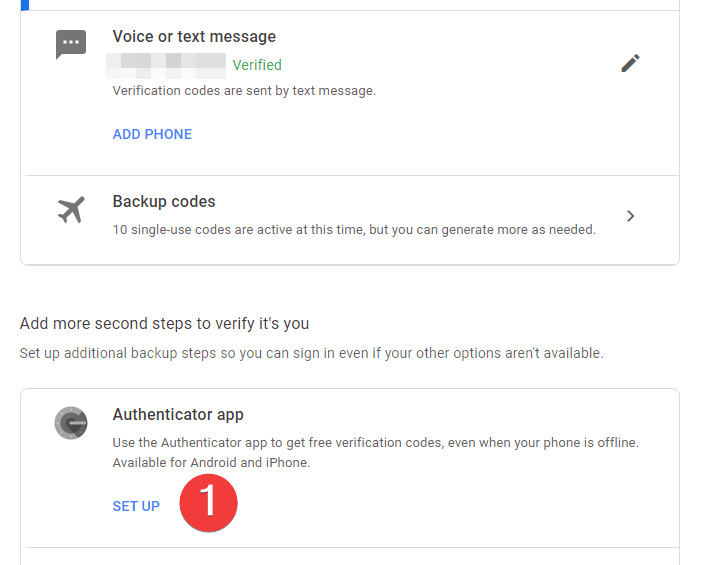Click ADD PHONE link
The image size is (705, 565).
[x=152, y=134]
